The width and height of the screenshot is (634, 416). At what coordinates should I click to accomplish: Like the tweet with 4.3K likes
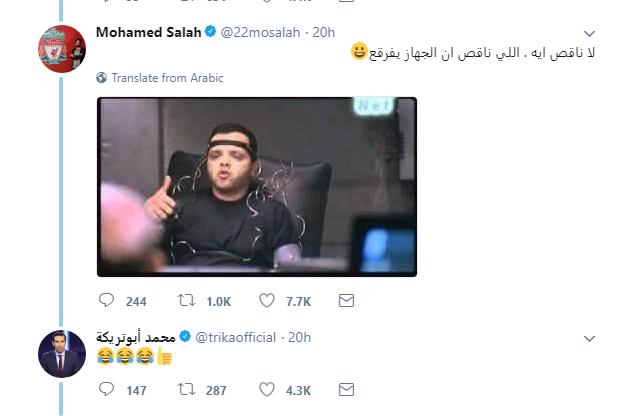tap(267, 389)
